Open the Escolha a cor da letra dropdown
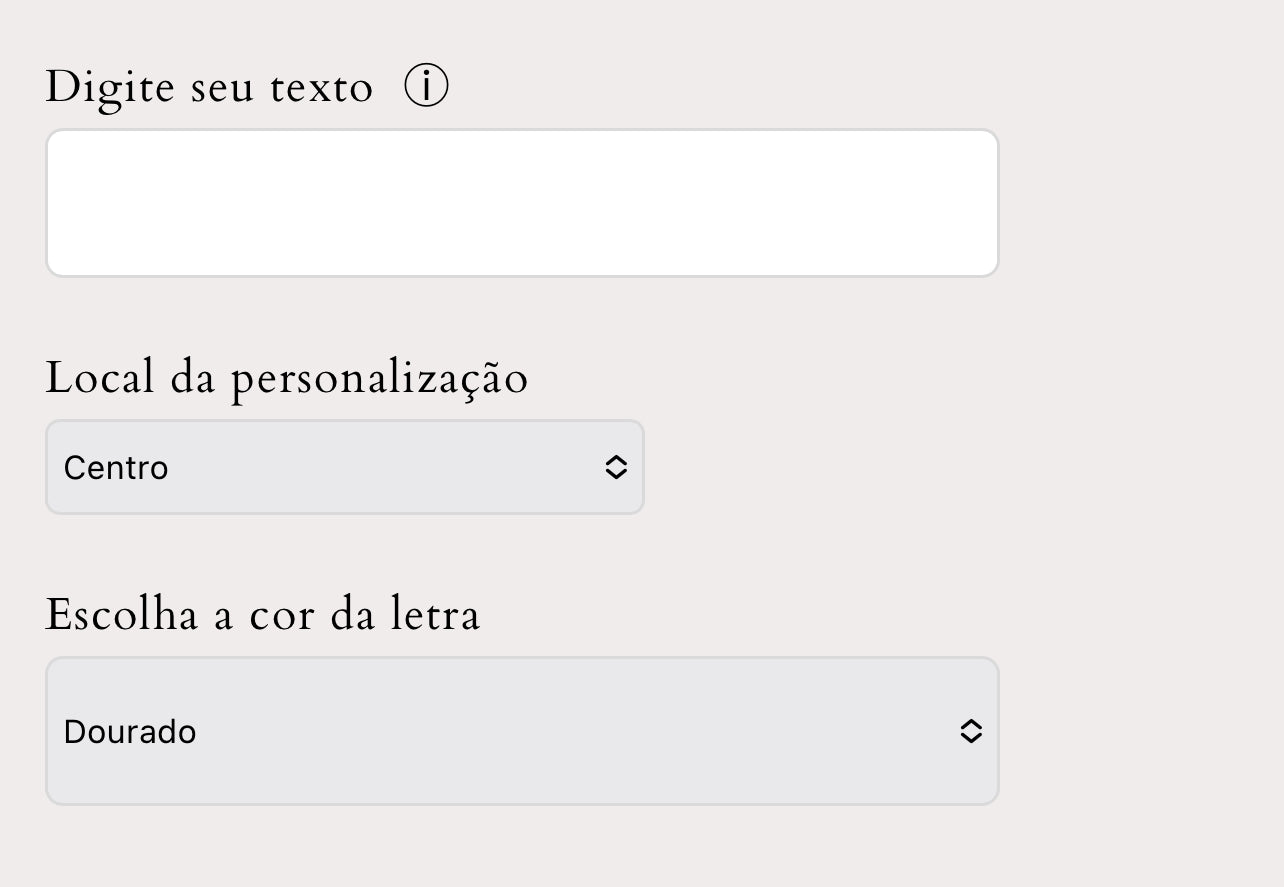This screenshot has width=1284, height=887. (x=522, y=731)
